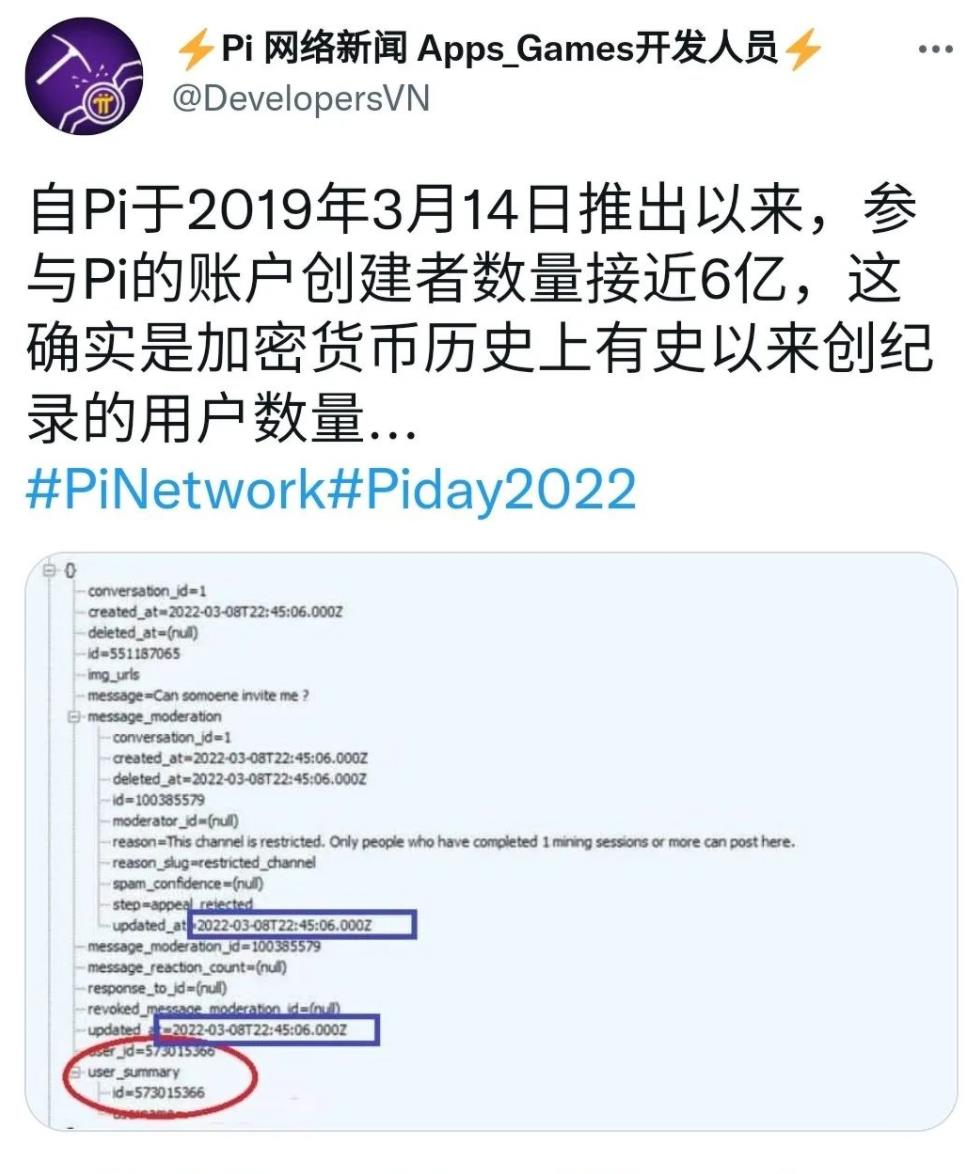Open the #PiNetwork hashtag
Image resolution: width=971 pixels, height=1174 pixels.
coord(175,489)
